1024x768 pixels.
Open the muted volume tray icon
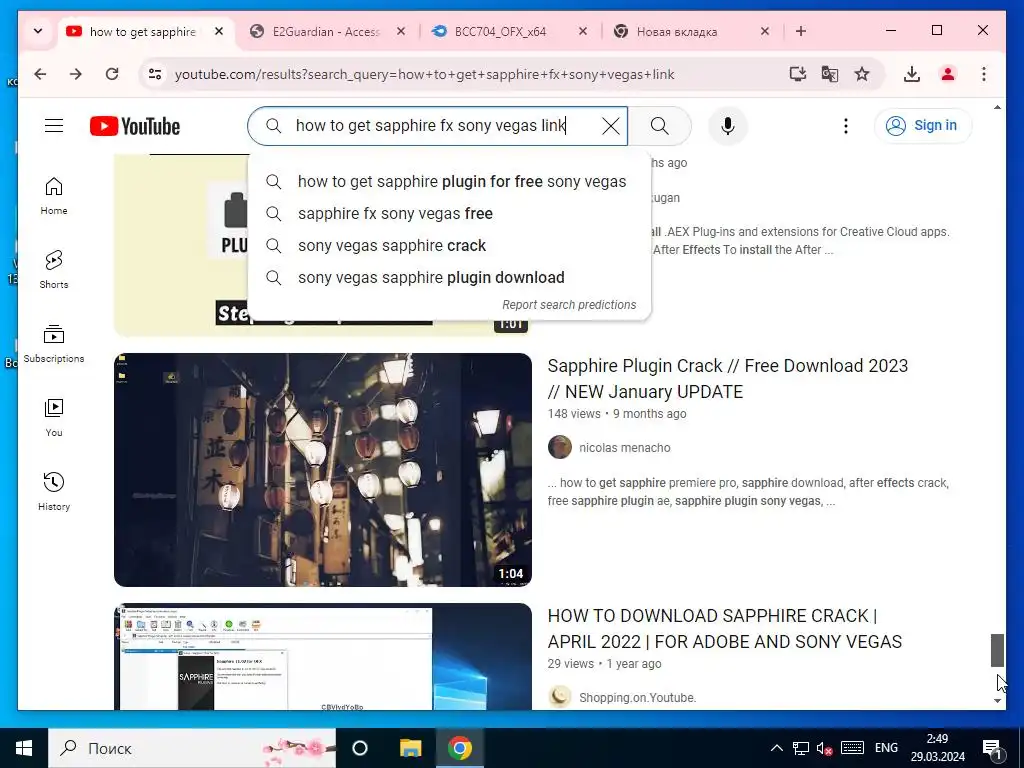point(824,748)
